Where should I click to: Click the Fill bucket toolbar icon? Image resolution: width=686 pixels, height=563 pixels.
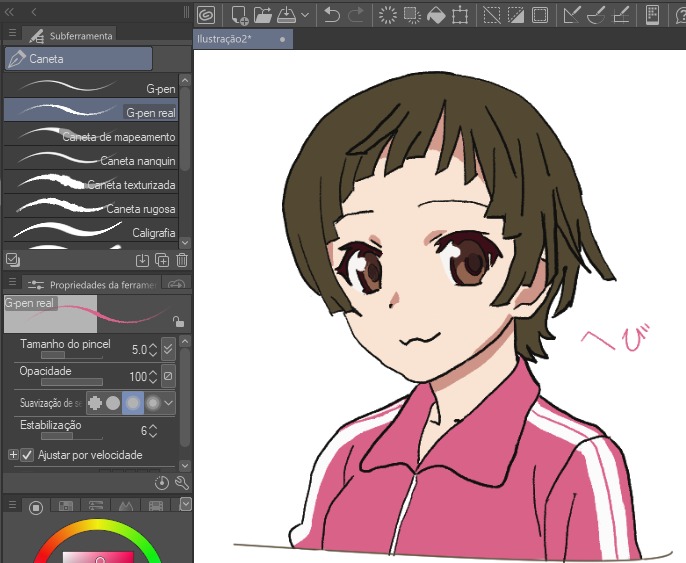click(x=436, y=15)
